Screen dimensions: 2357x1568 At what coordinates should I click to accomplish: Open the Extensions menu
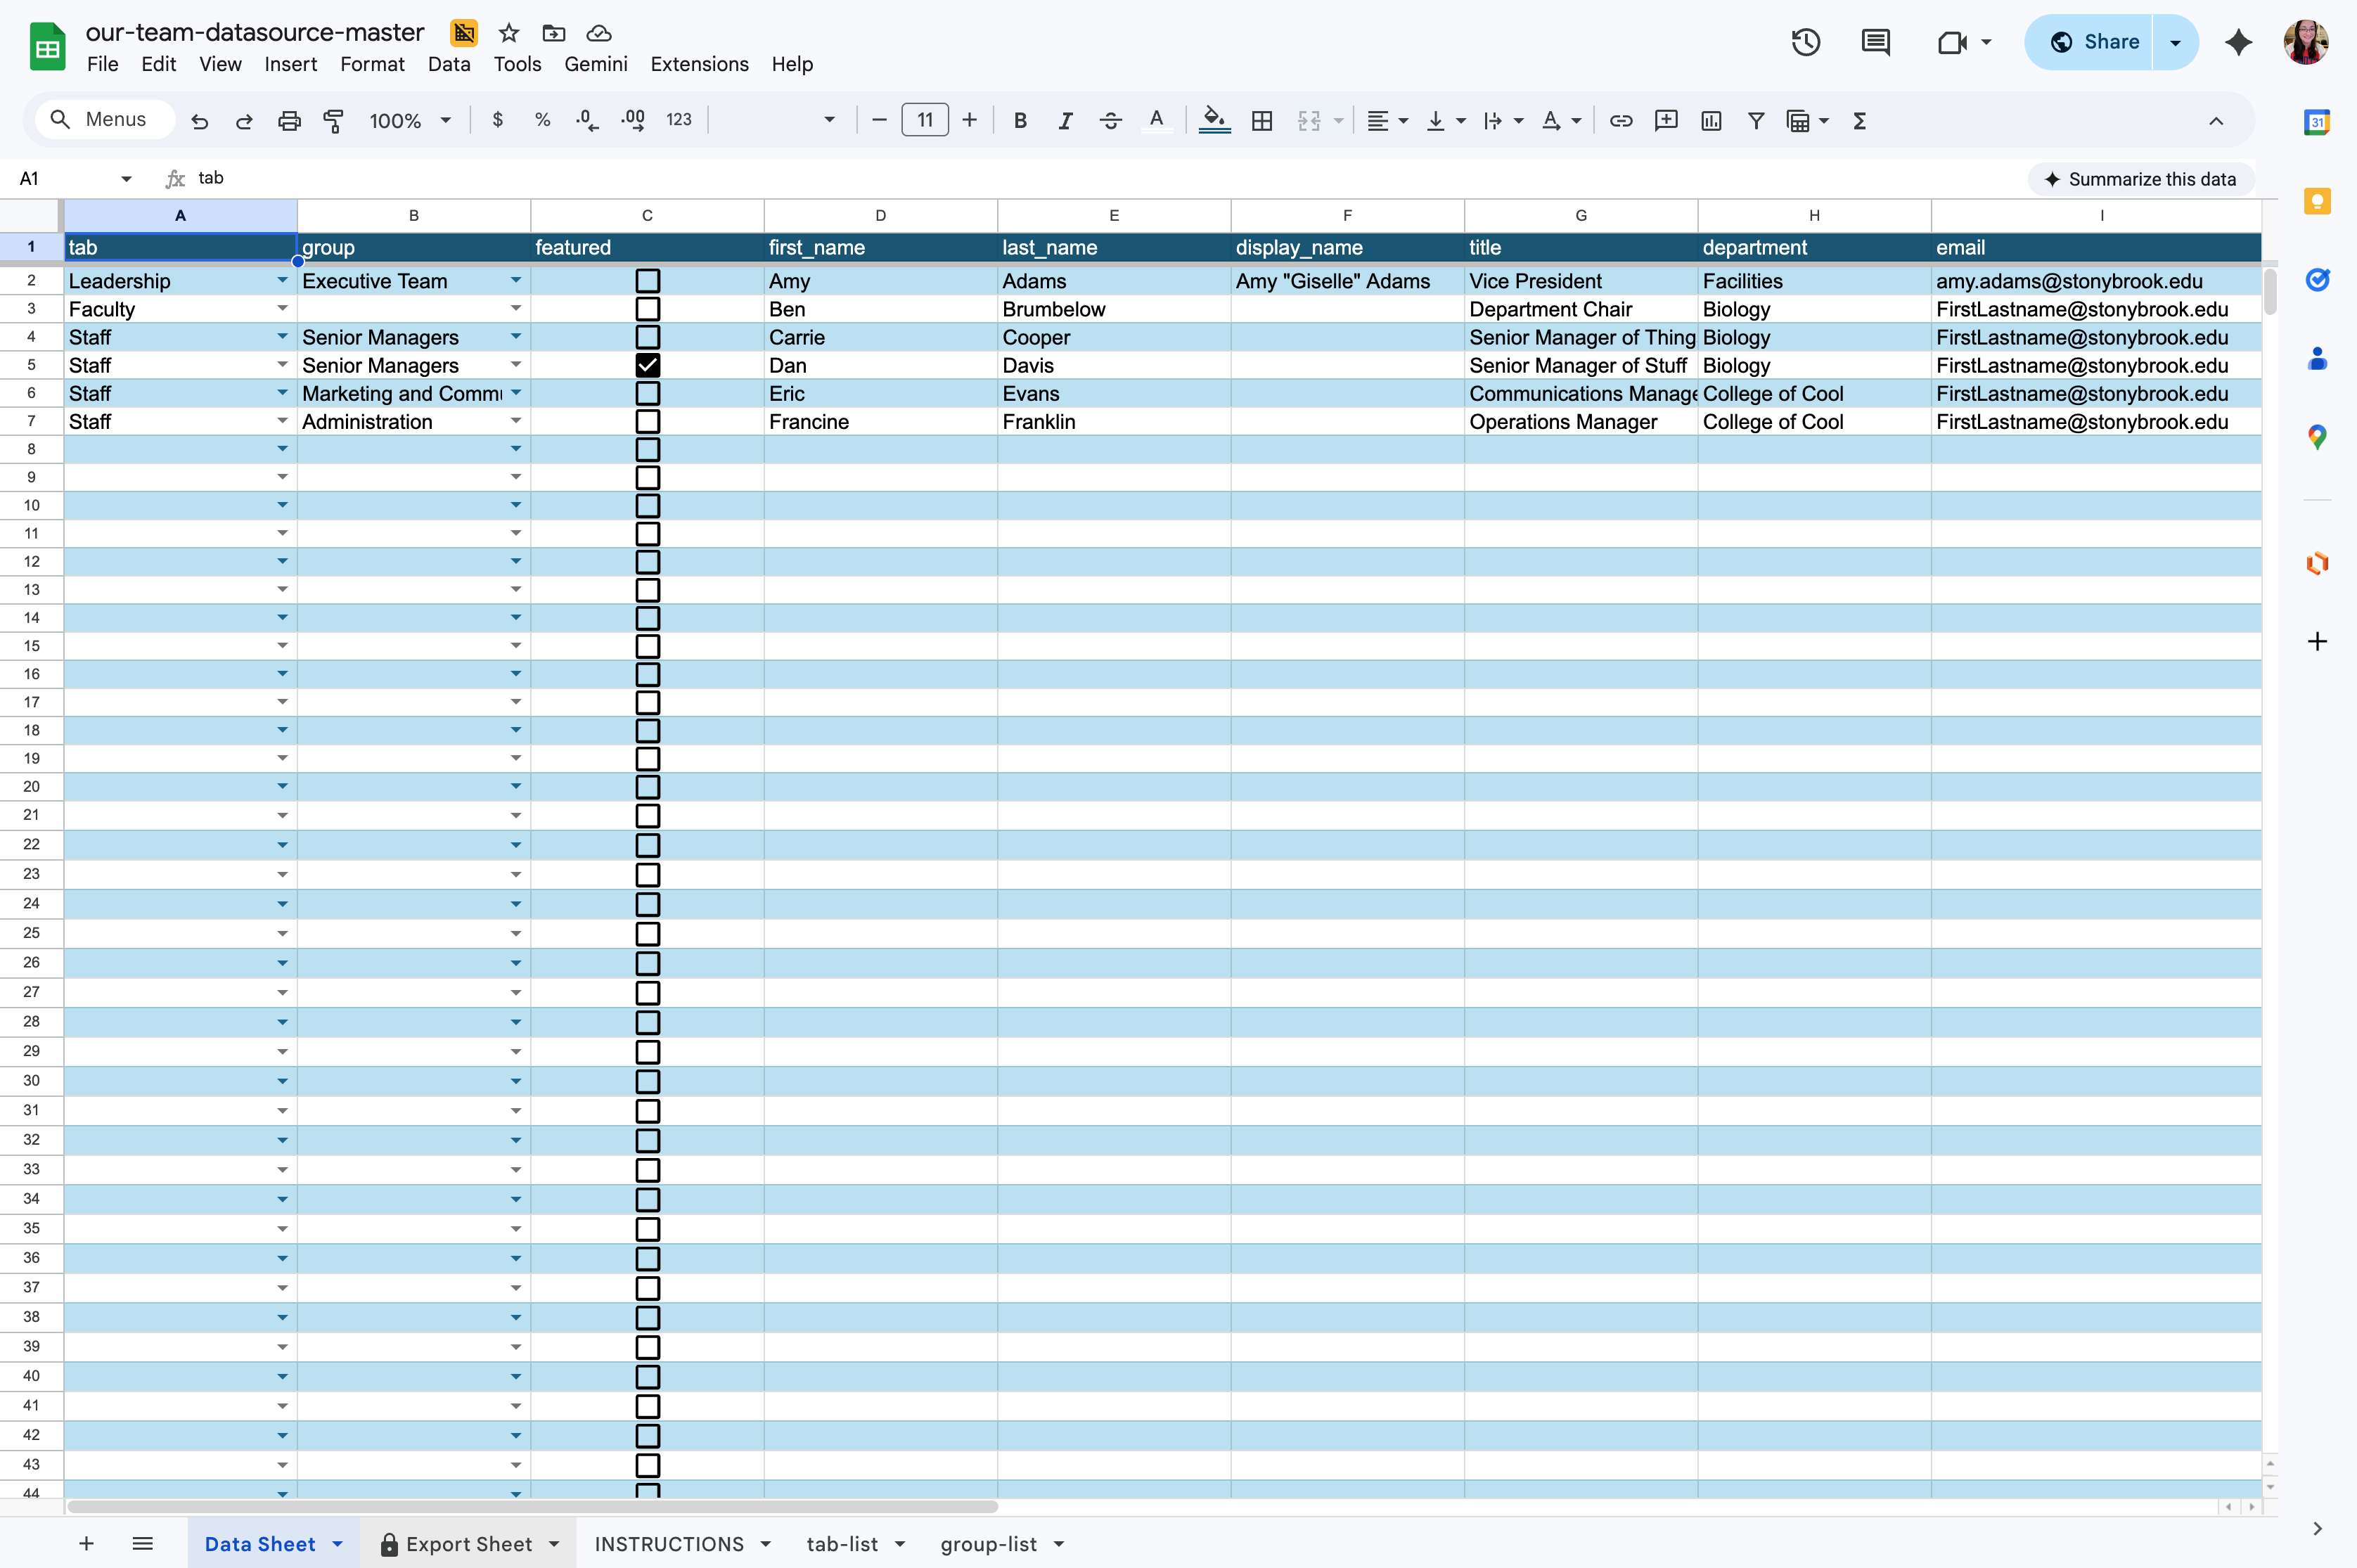(699, 64)
